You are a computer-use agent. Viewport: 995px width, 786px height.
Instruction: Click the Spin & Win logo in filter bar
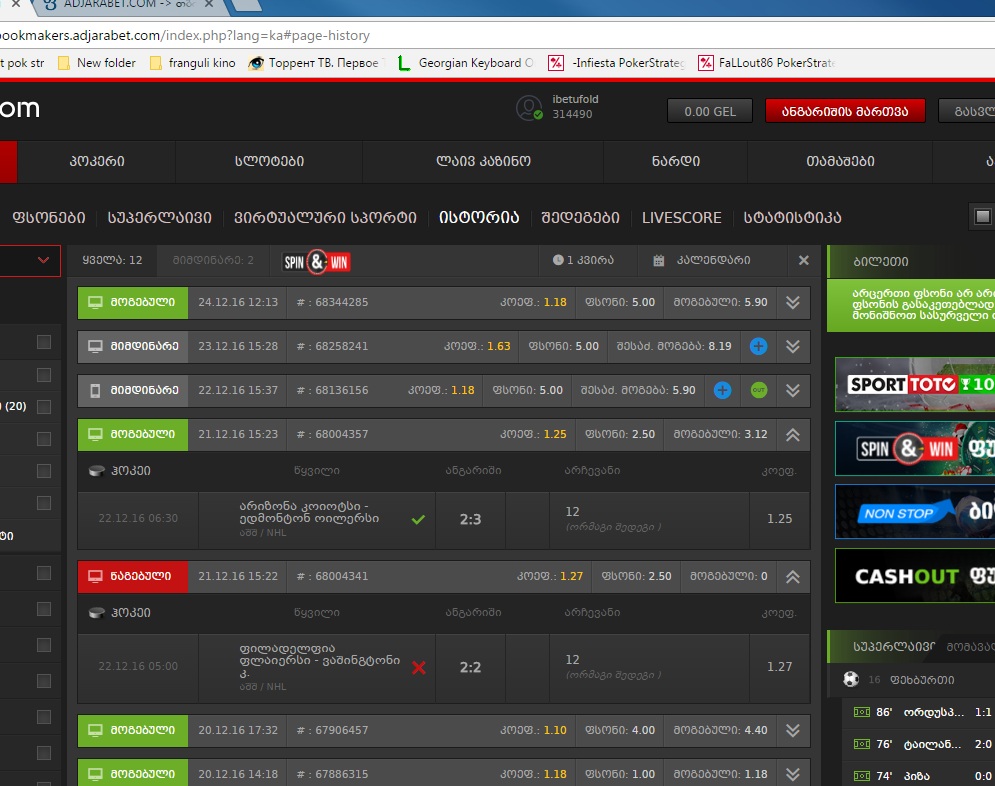coord(317,261)
